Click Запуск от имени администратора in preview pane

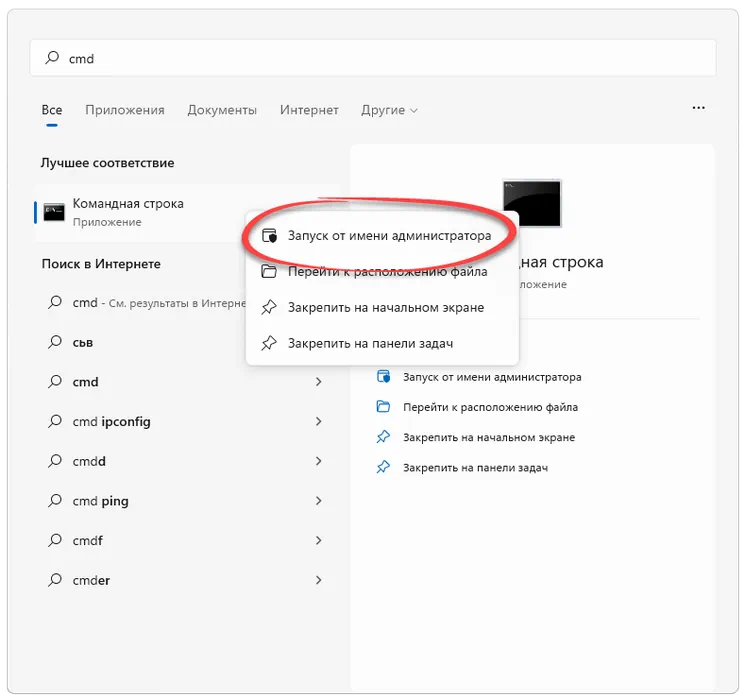tap(492, 377)
